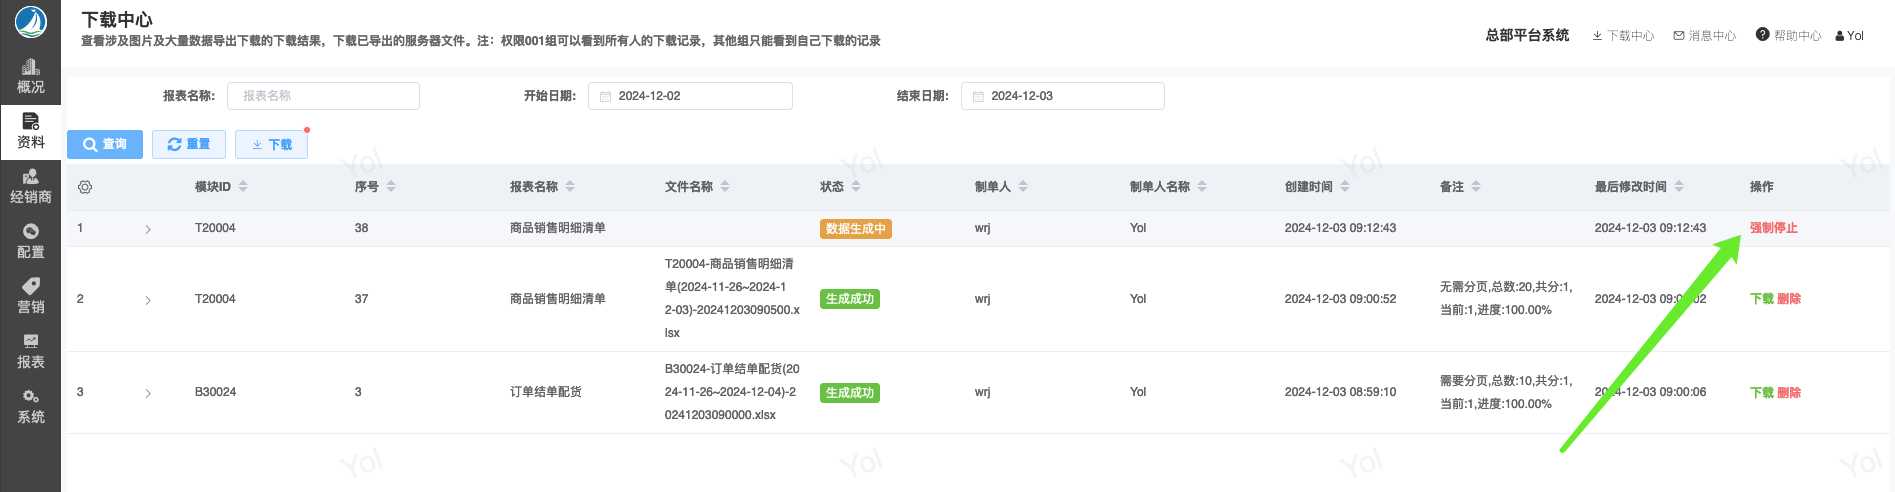Image resolution: width=1895 pixels, height=492 pixels.
Task: Open the 经销商 dealer sidebar section
Action: [30, 186]
